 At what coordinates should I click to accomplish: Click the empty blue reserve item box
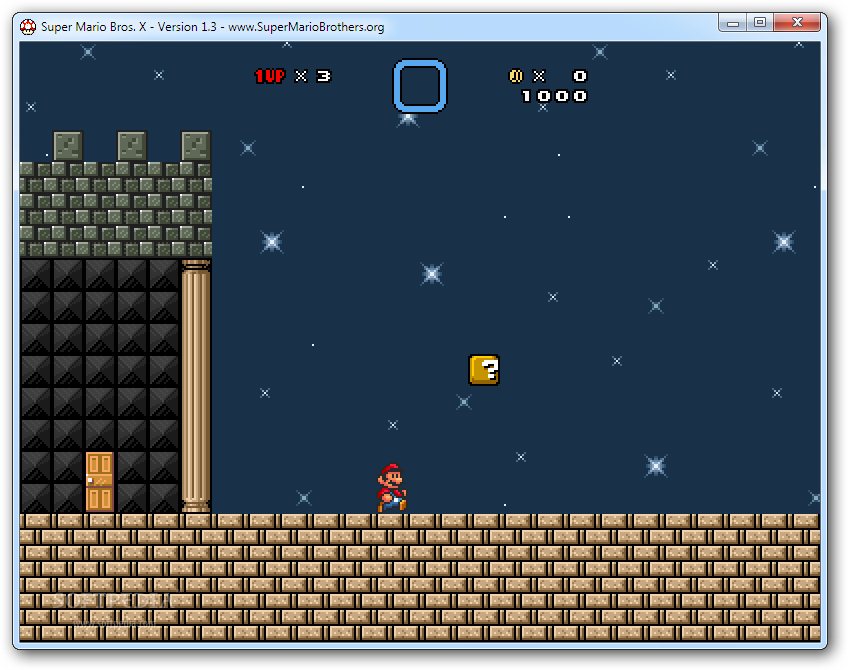point(420,85)
